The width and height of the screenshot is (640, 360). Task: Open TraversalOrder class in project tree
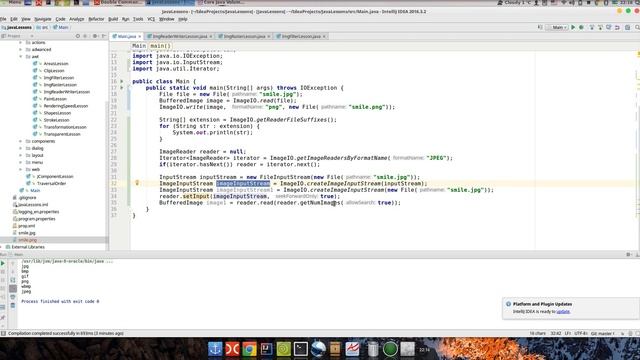pos(51,184)
